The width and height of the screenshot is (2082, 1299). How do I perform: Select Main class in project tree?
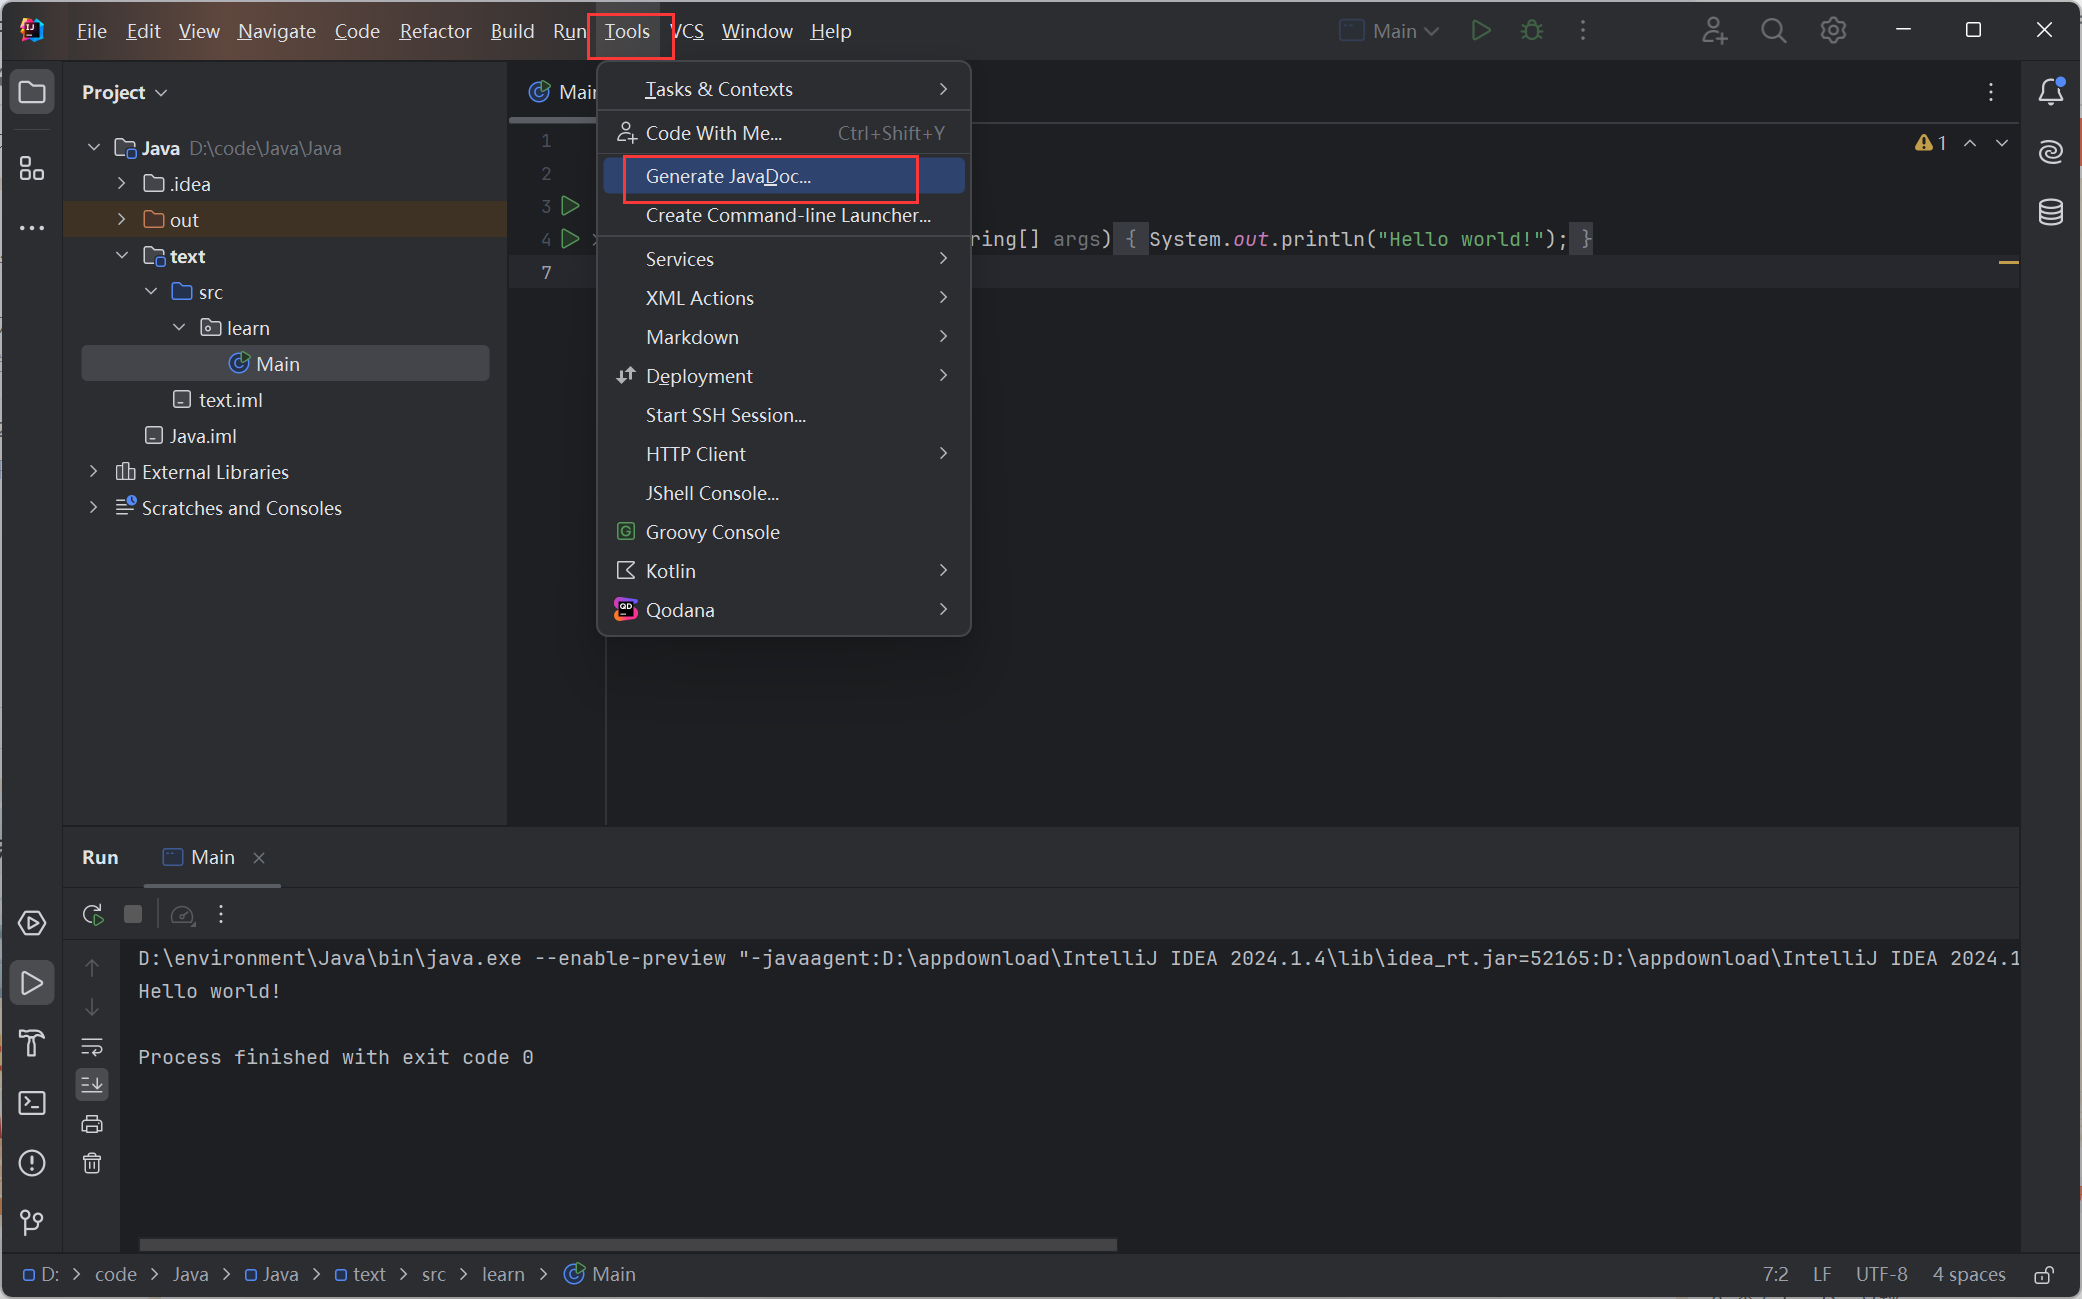pos(285,364)
